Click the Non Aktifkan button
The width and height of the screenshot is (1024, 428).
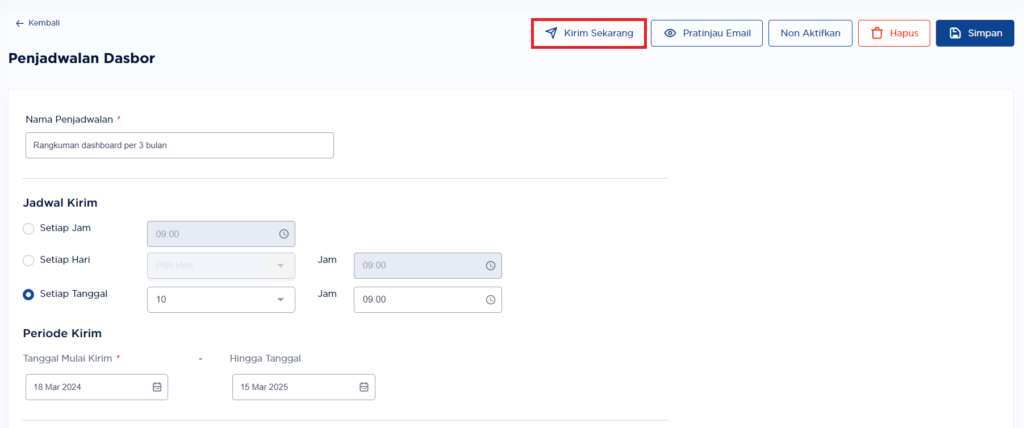(x=810, y=33)
